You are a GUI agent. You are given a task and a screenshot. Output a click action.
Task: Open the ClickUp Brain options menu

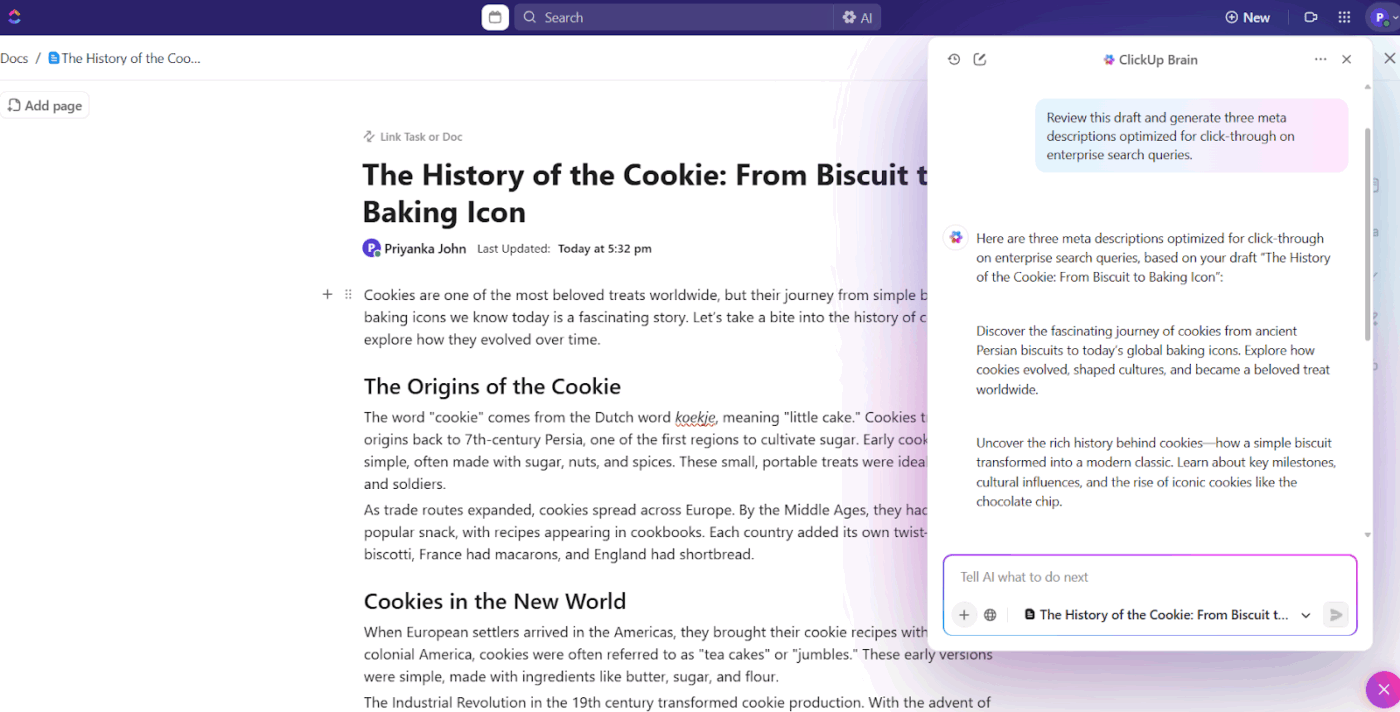1320,59
